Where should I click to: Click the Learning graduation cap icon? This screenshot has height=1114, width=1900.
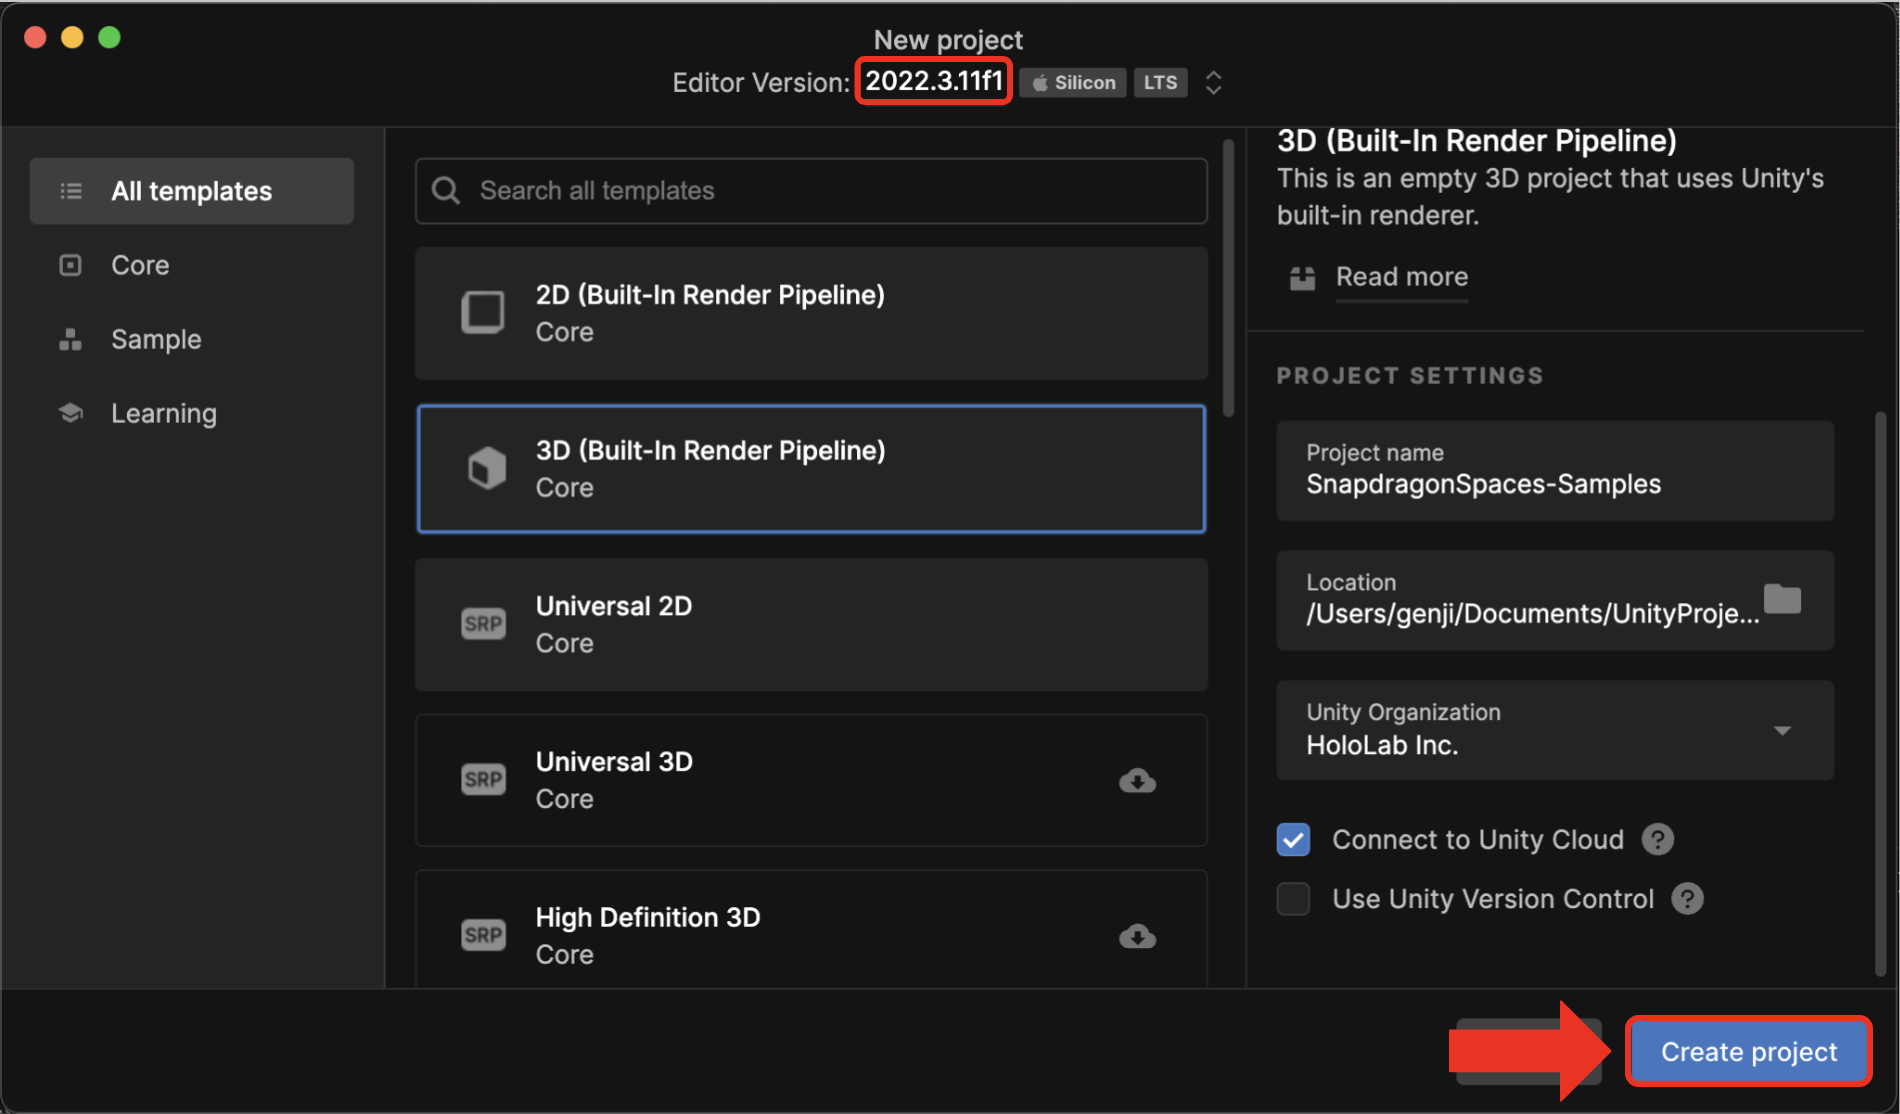pyautogui.click(x=70, y=413)
